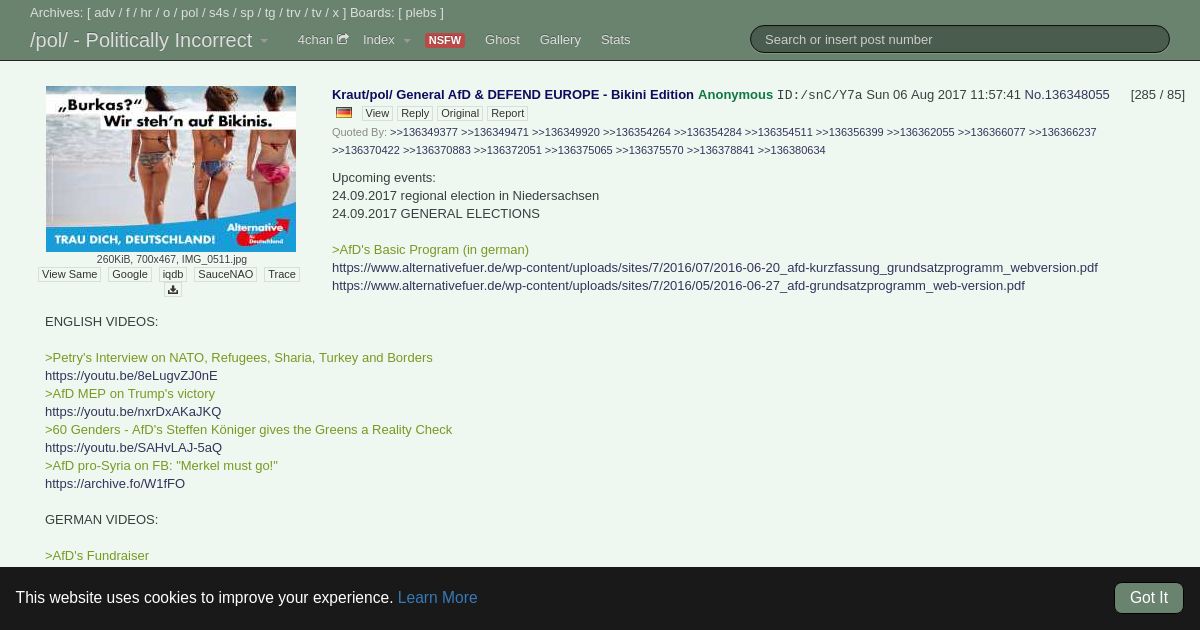This screenshot has height=630, width=1200.
Task: Search image with iqdb button
Action: (x=173, y=274)
